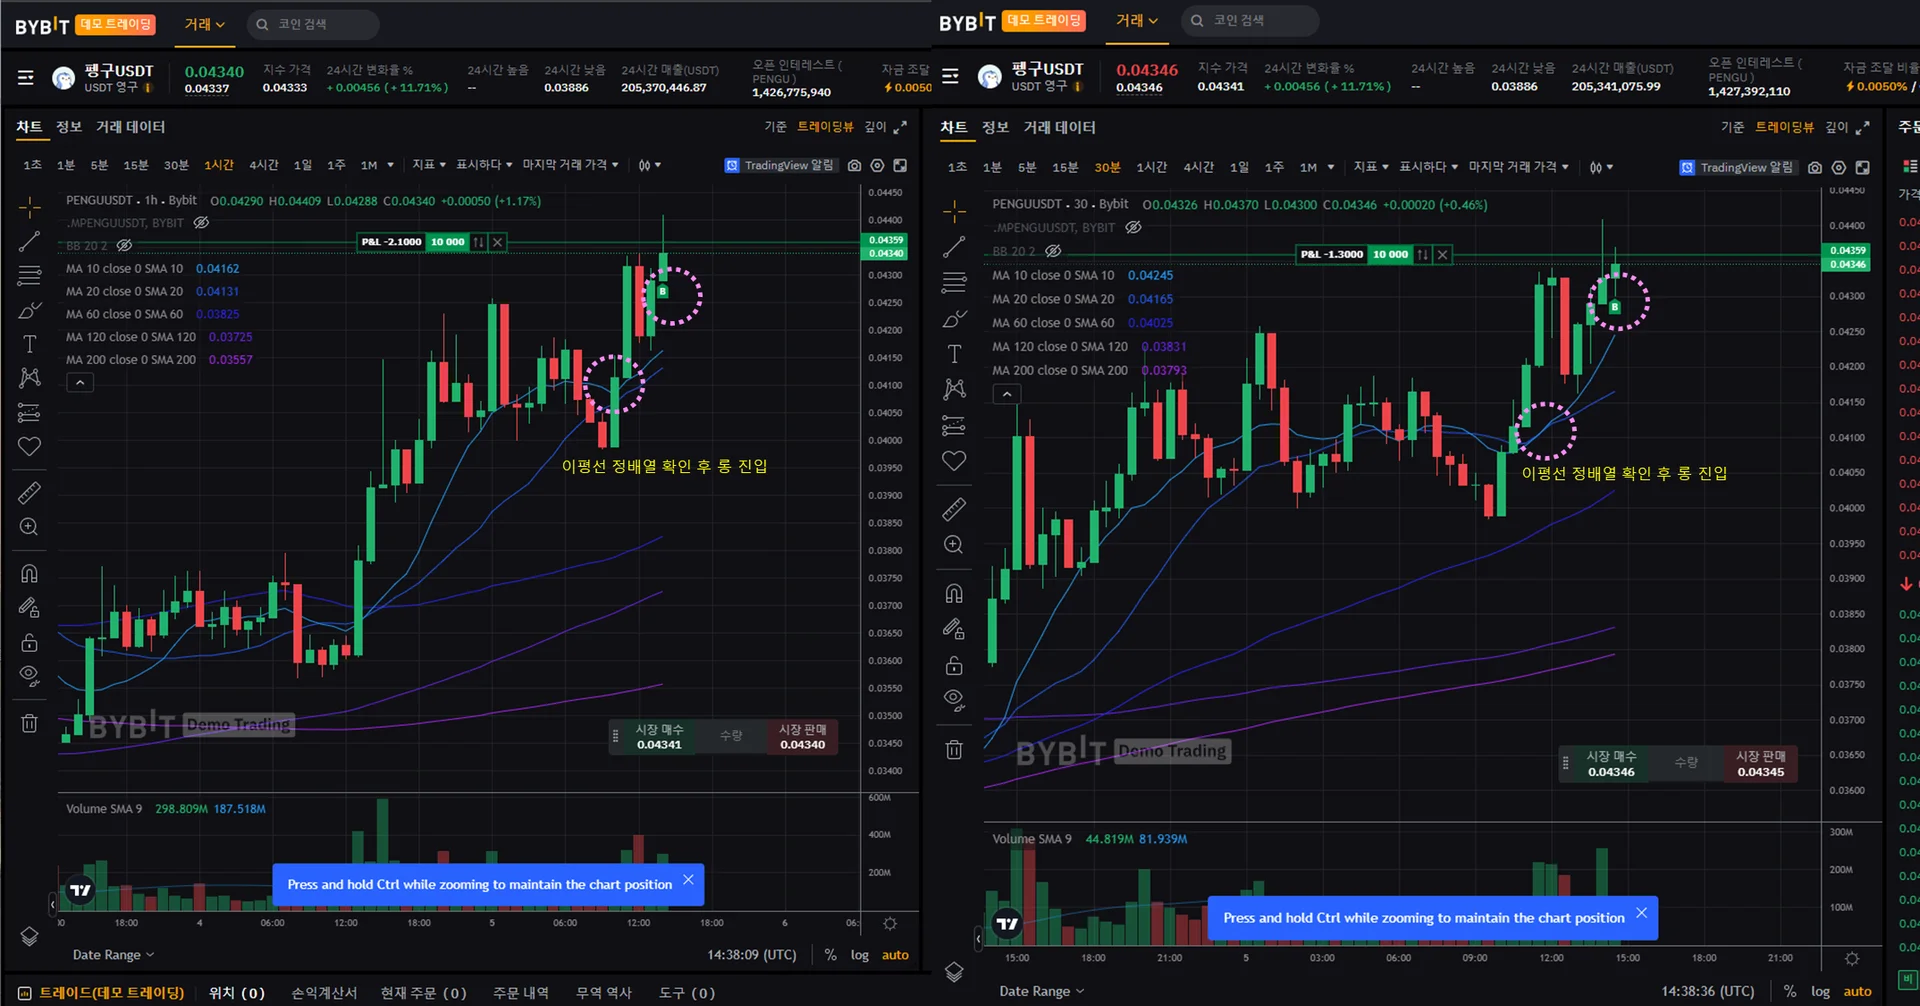
Task: Delete drawings with trash icon in left chart
Action: (30, 723)
